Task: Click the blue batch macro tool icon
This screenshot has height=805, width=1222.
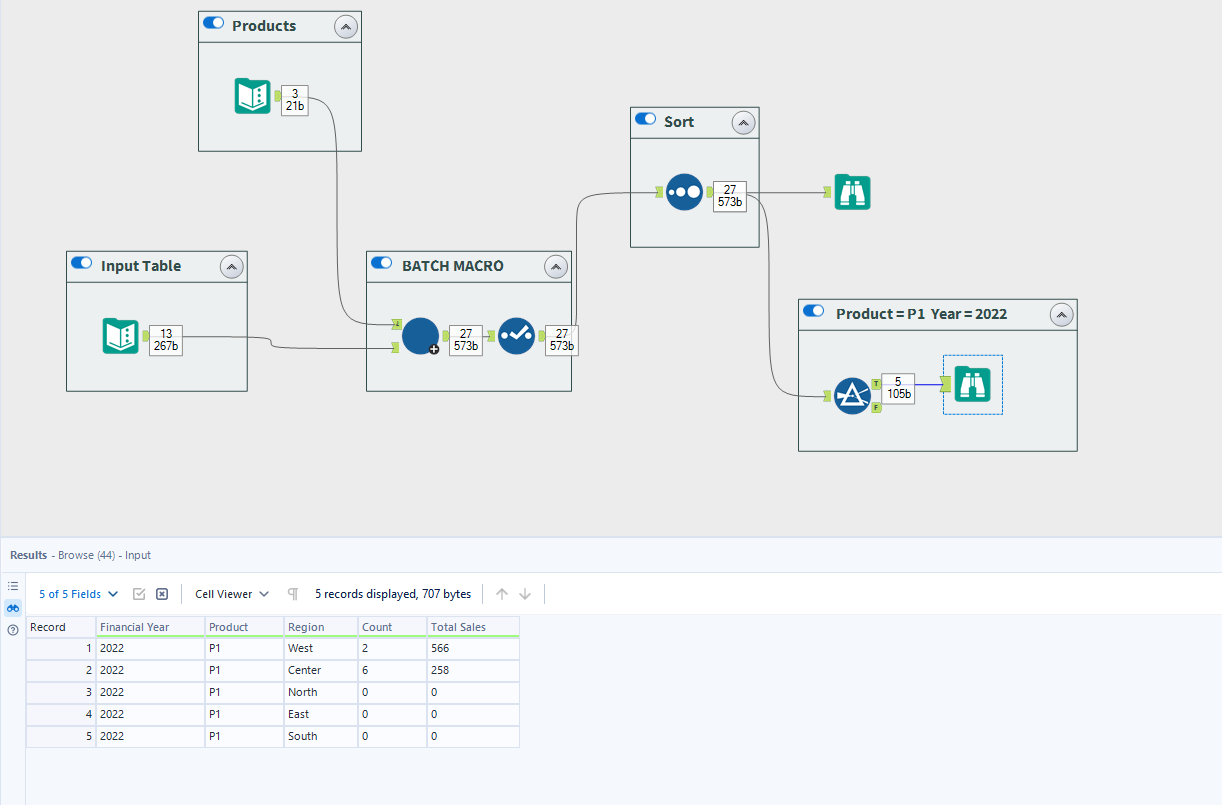Action: 419,336
